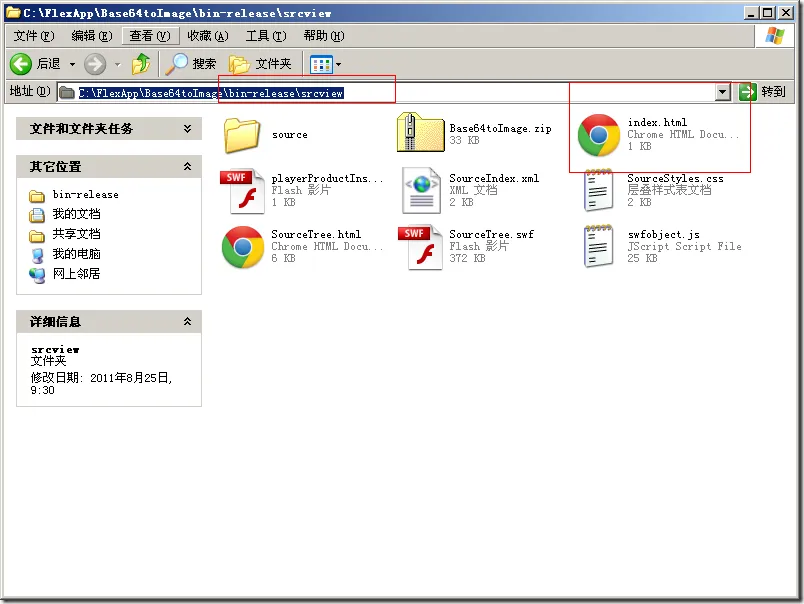Viewport: 804px width, 604px height.
Task: Click the folder icon in the title bar
Action: [x=13, y=12]
